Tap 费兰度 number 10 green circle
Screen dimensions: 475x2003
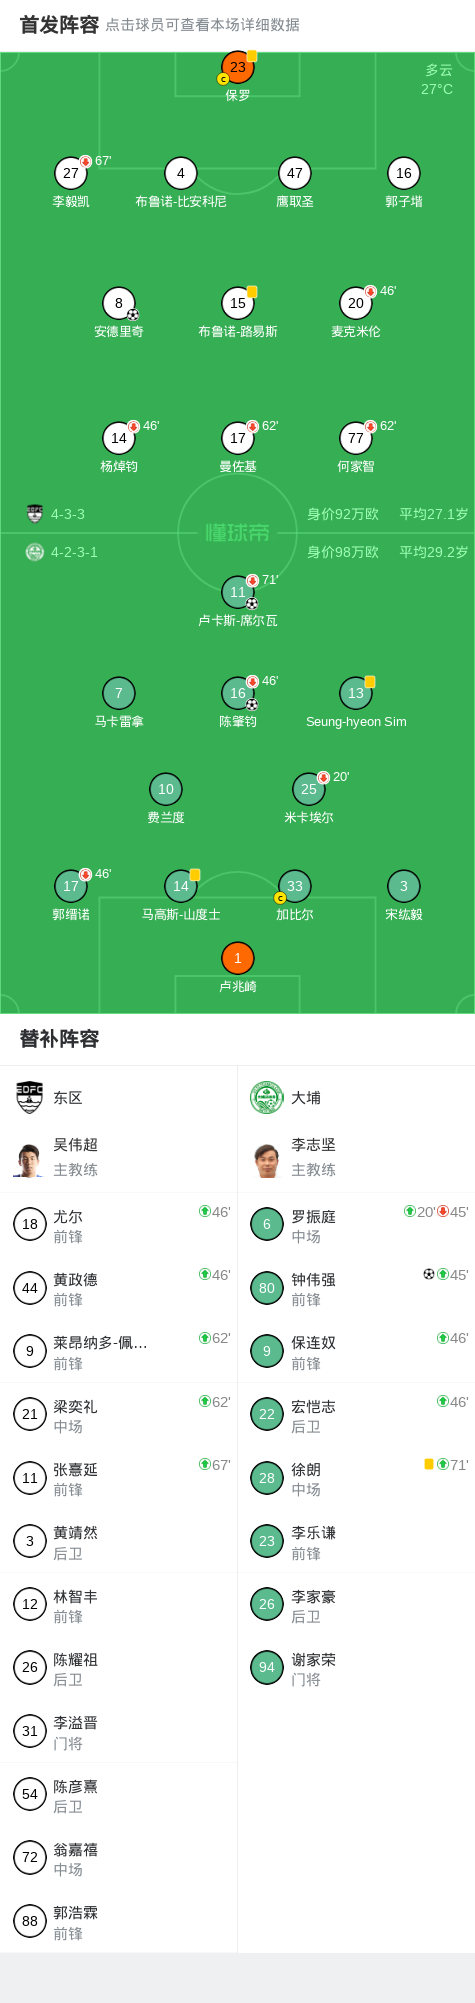coord(166,789)
